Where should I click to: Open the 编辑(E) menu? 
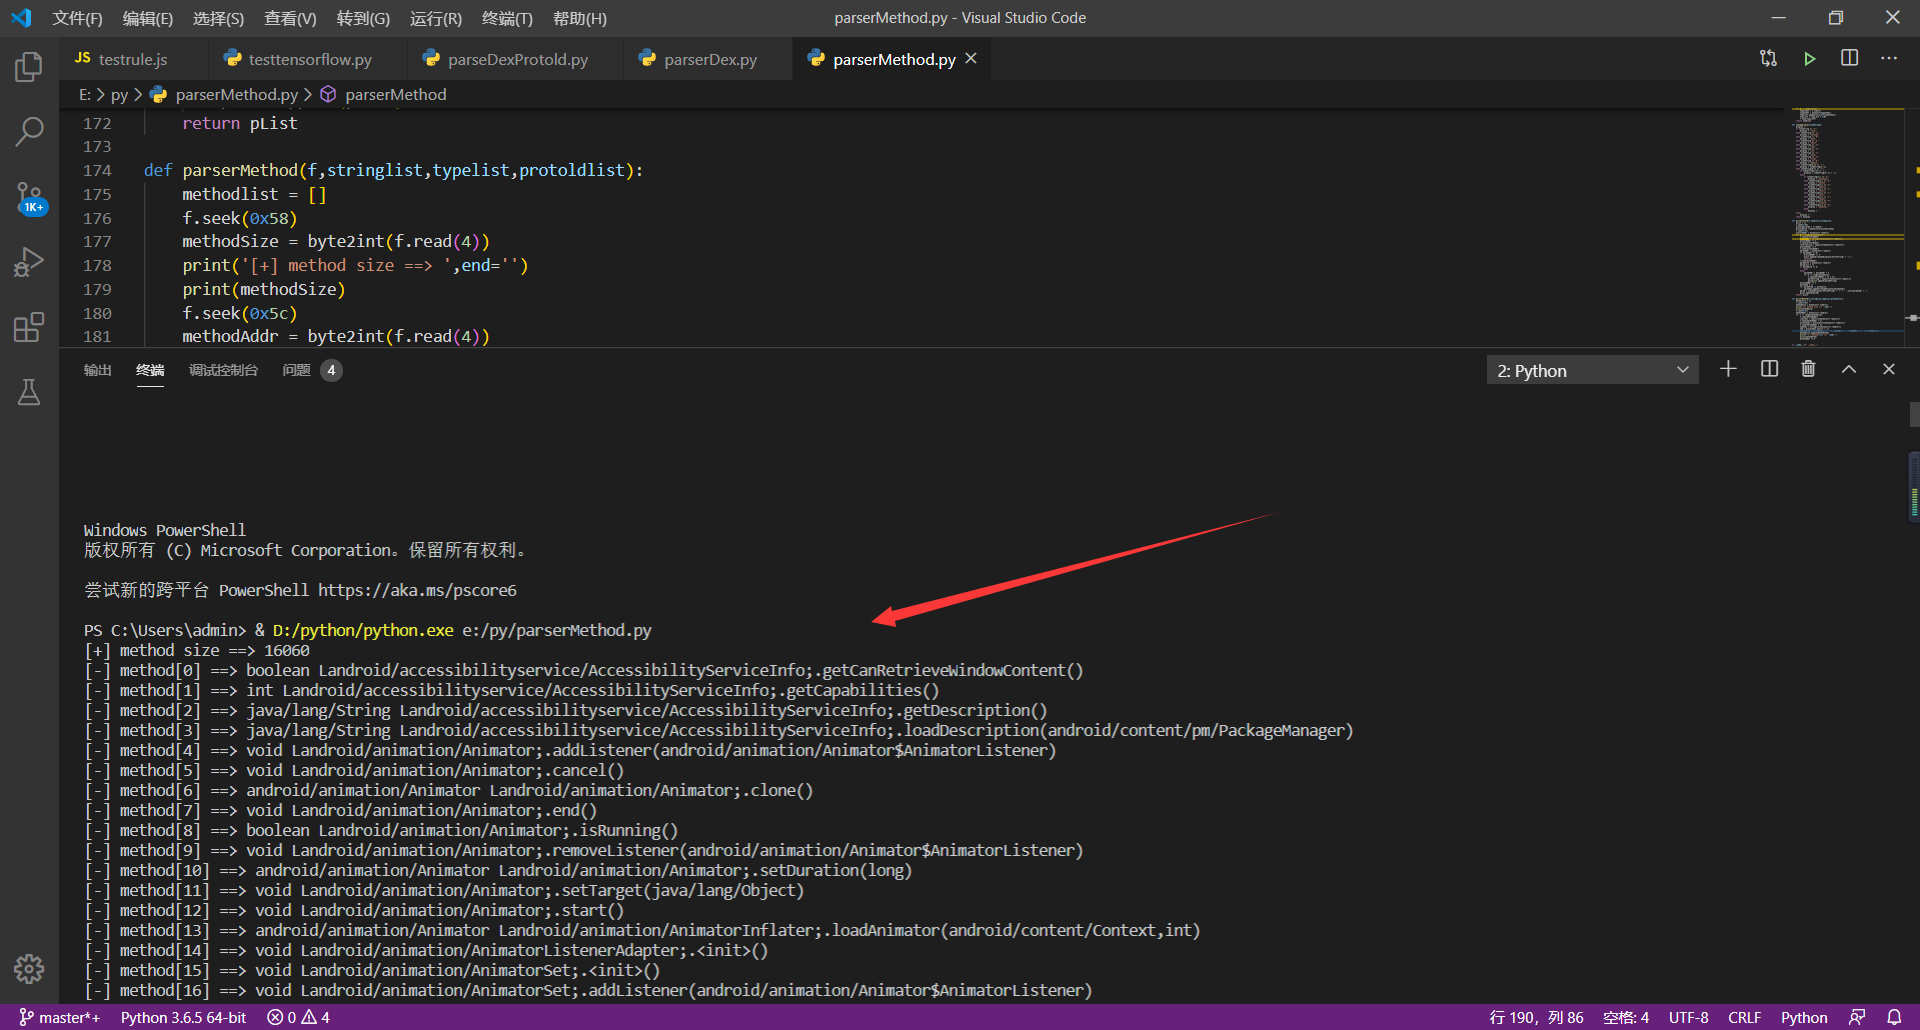coord(148,18)
